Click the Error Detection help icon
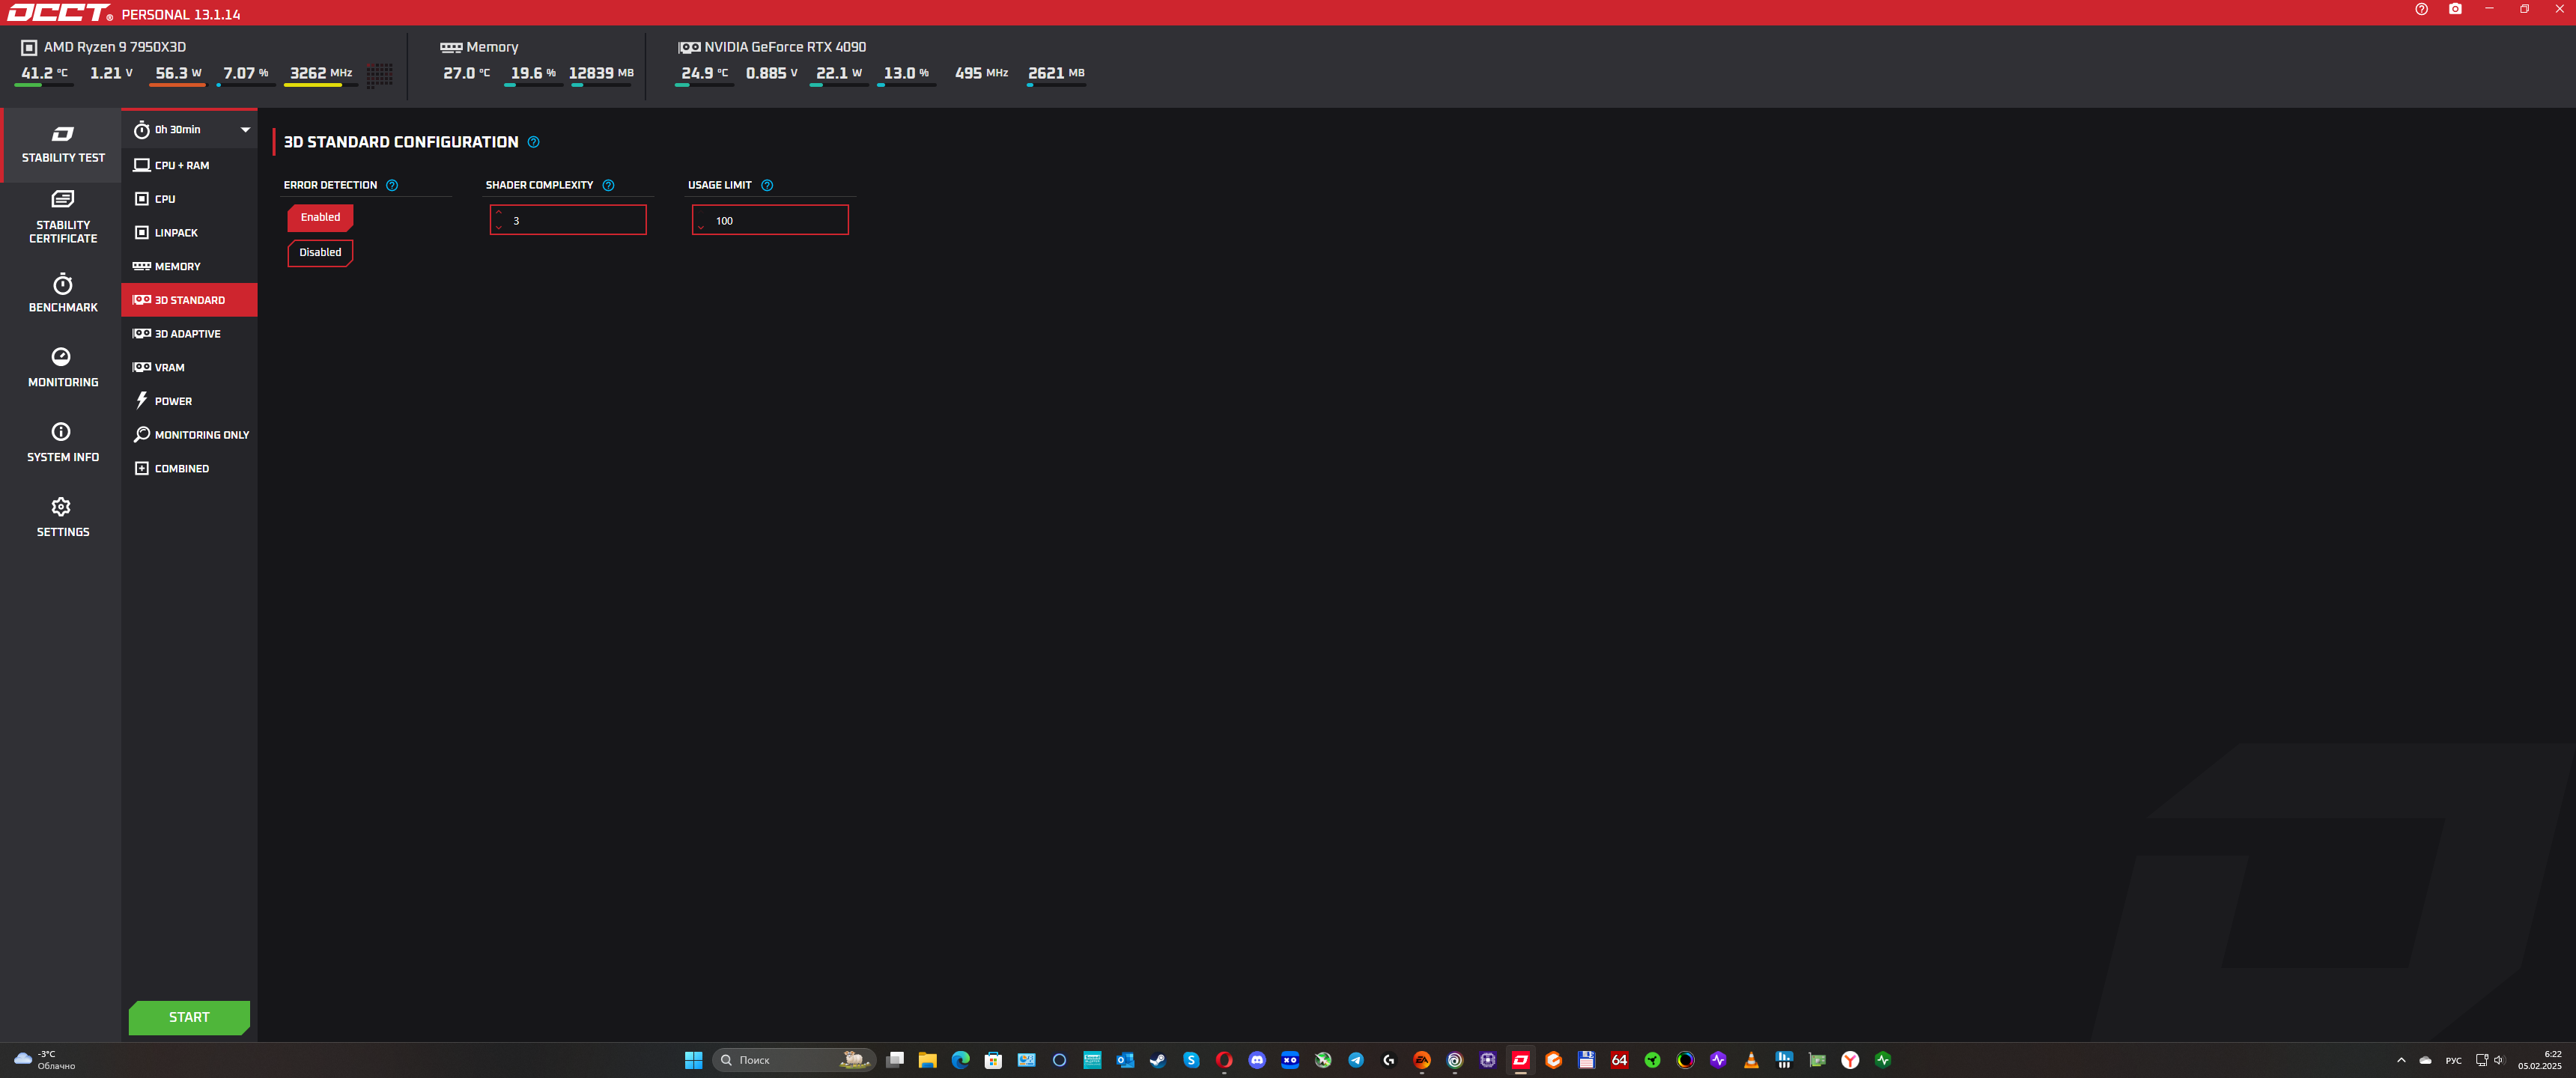Viewport: 2576px width, 1078px height. 392,185
